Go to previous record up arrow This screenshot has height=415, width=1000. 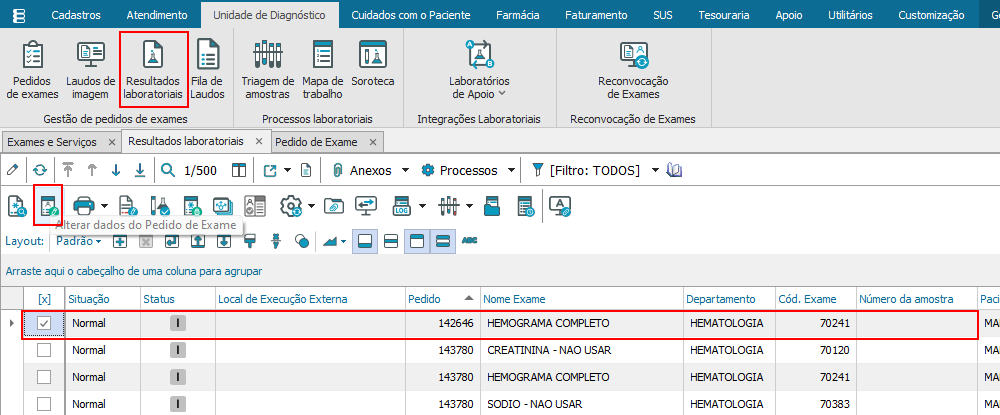click(92, 170)
